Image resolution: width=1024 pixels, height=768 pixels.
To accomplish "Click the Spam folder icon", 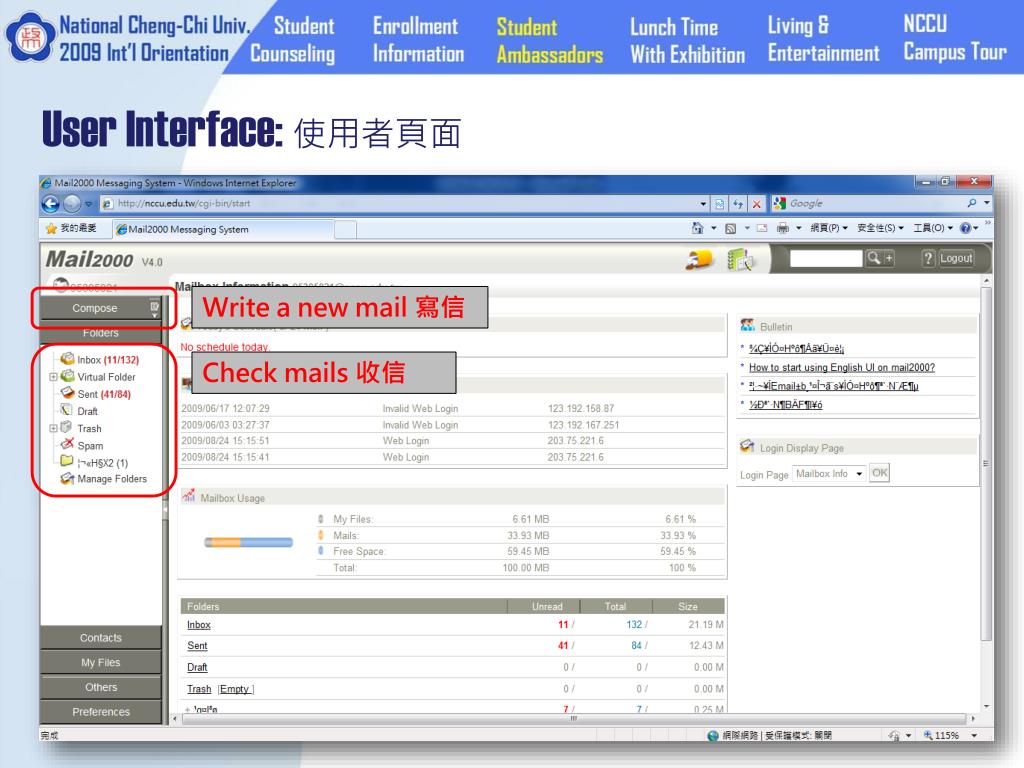I will coord(67,444).
